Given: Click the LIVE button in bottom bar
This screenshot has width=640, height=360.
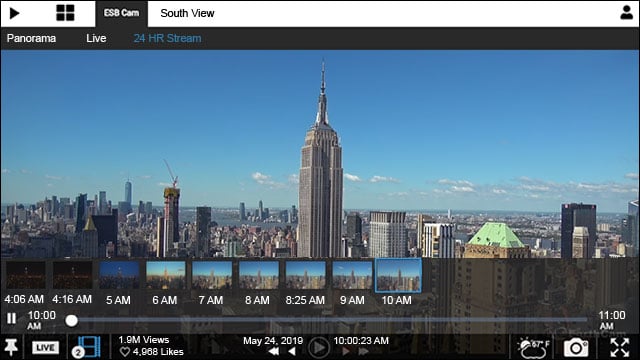Looking at the screenshot, I should click(x=45, y=348).
